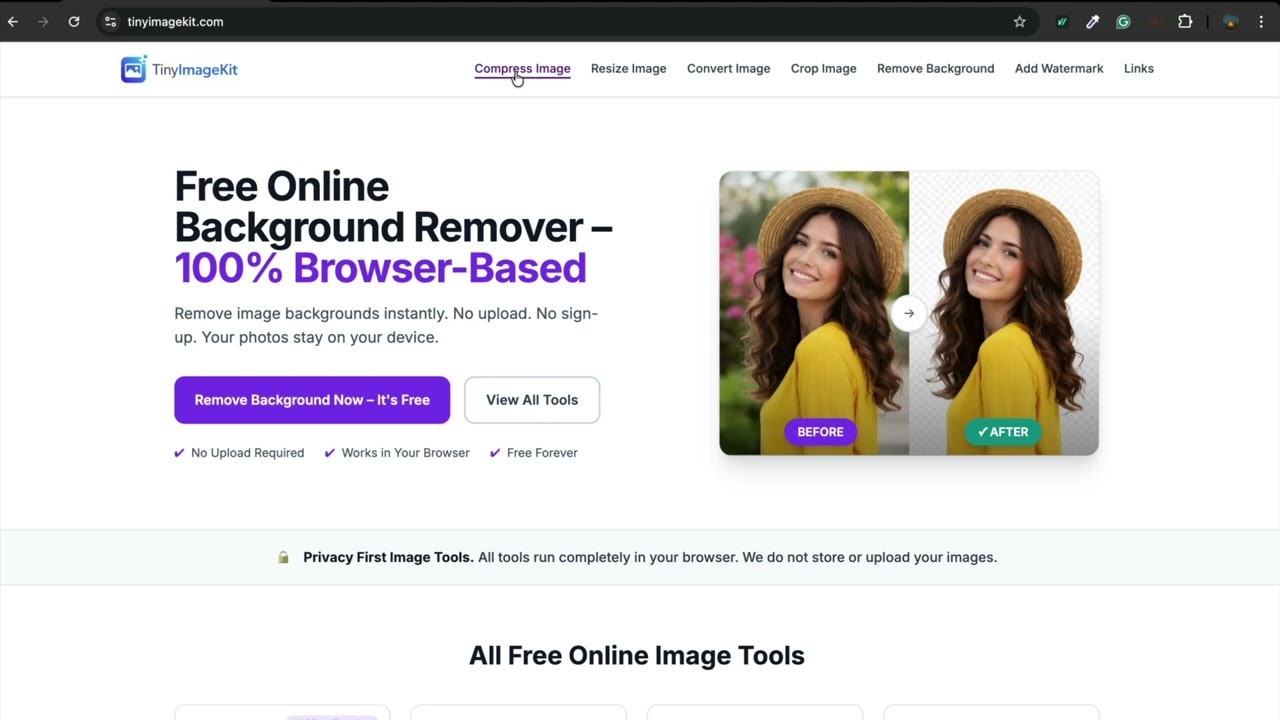The height and width of the screenshot is (720, 1280).
Task: Open the Links menu item
Action: pyautogui.click(x=1138, y=68)
